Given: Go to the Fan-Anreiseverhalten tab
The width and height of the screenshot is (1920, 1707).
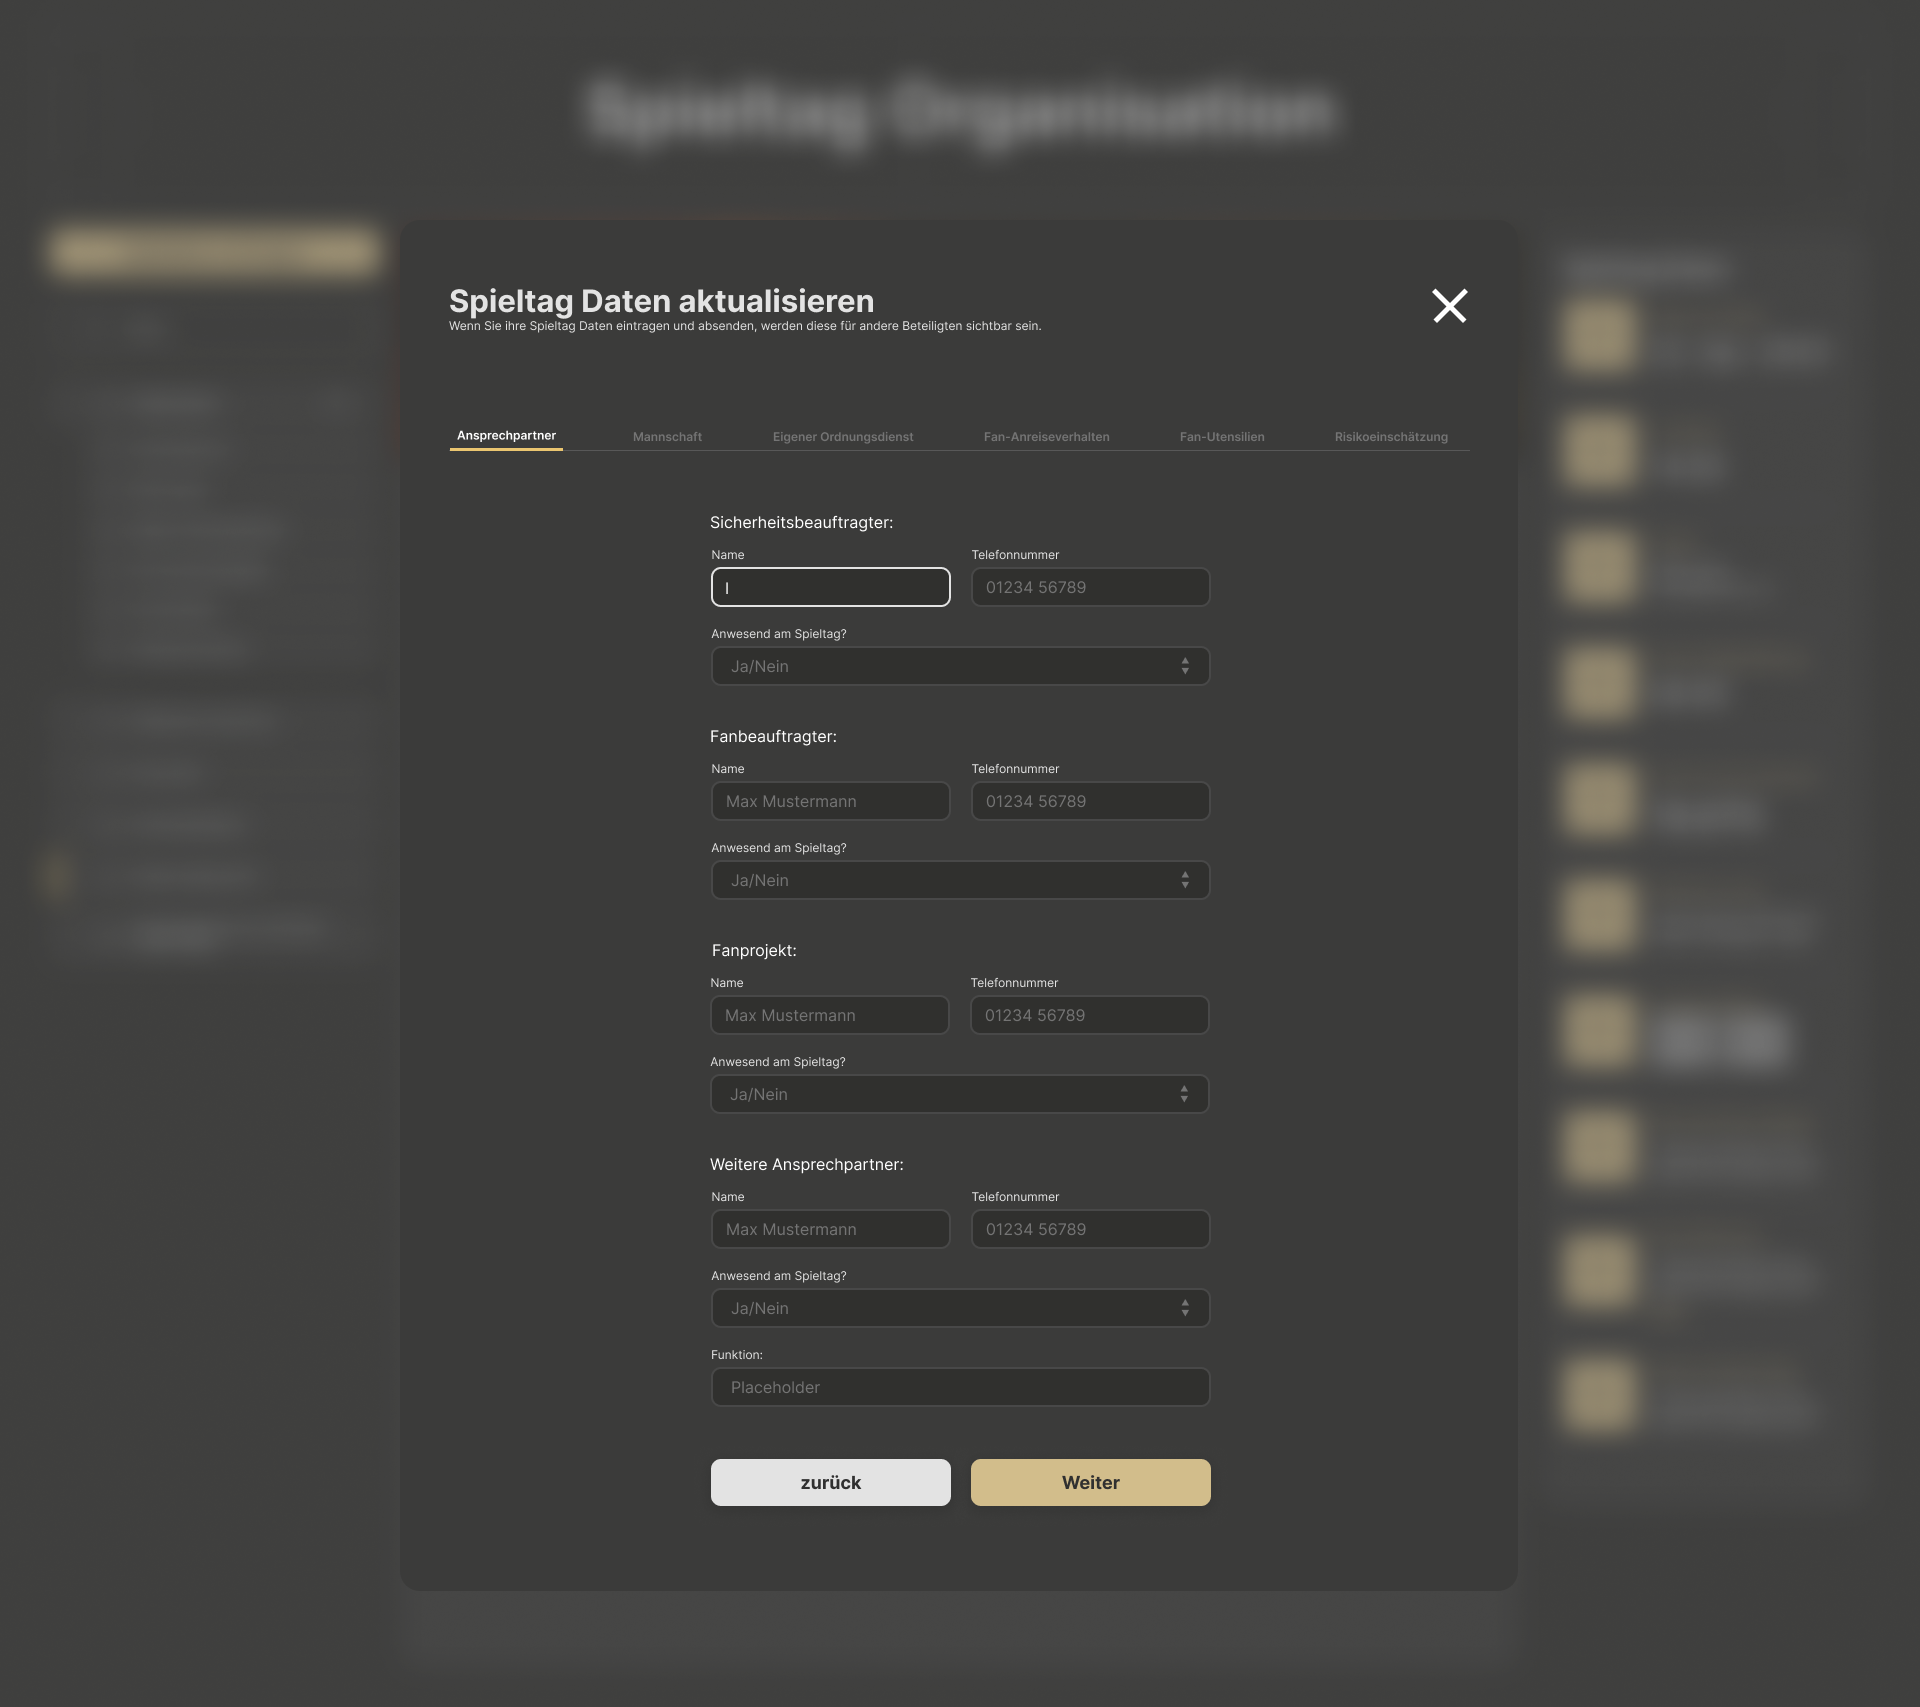Looking at the screenshot, I should (x=1046, y=437).
